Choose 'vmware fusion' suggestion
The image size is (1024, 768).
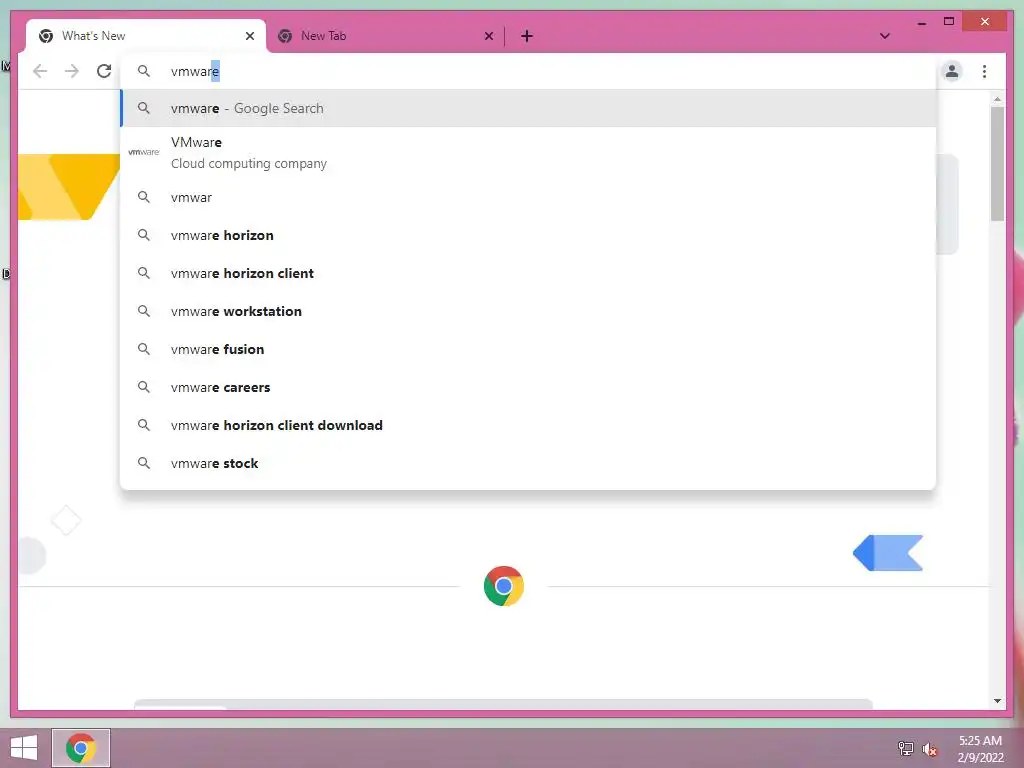pos(528,349)
